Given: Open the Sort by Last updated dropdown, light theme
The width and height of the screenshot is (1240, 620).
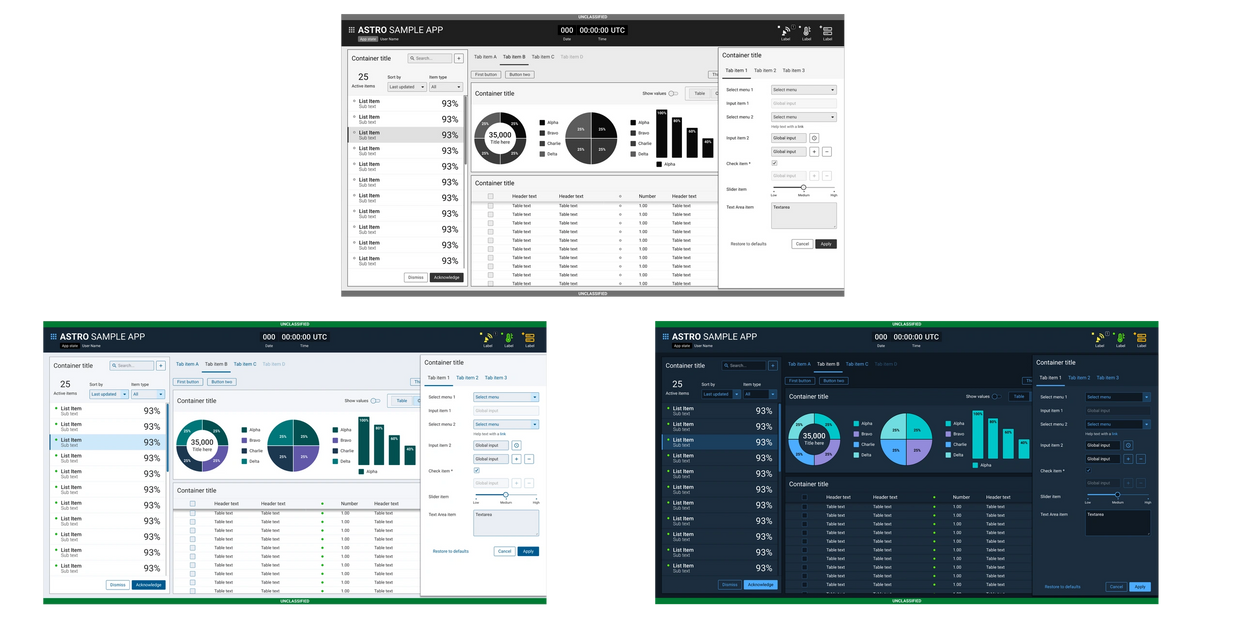Looking at the screenshot, I should click(x=107, y=394).
